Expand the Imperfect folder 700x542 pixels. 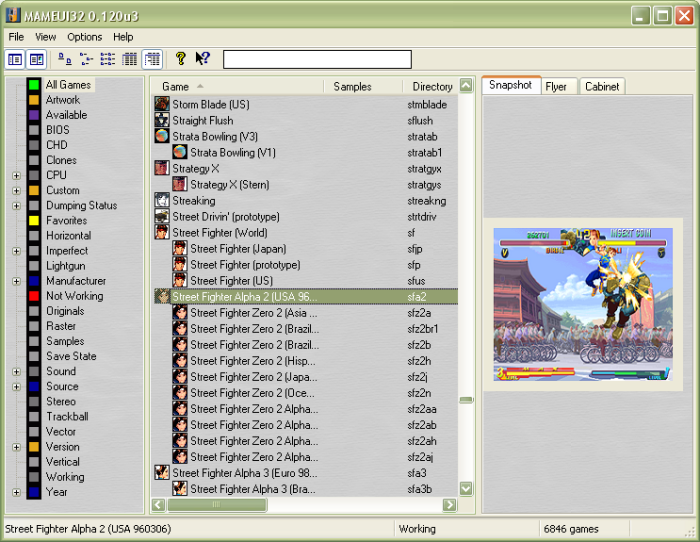point(17,251)
